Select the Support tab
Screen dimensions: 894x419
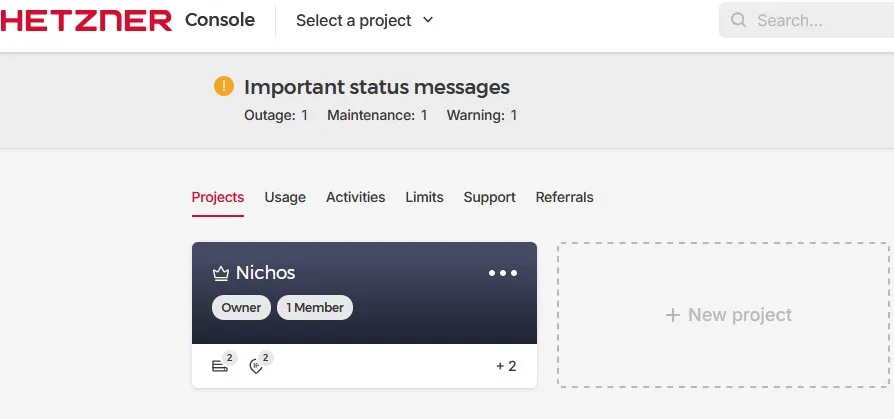489,197
